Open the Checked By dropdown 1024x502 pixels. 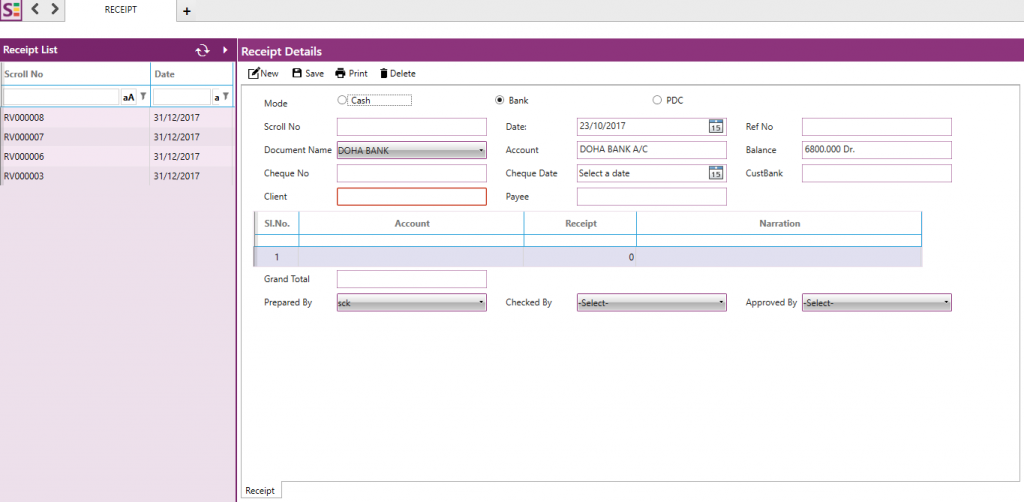coord(652,303)
